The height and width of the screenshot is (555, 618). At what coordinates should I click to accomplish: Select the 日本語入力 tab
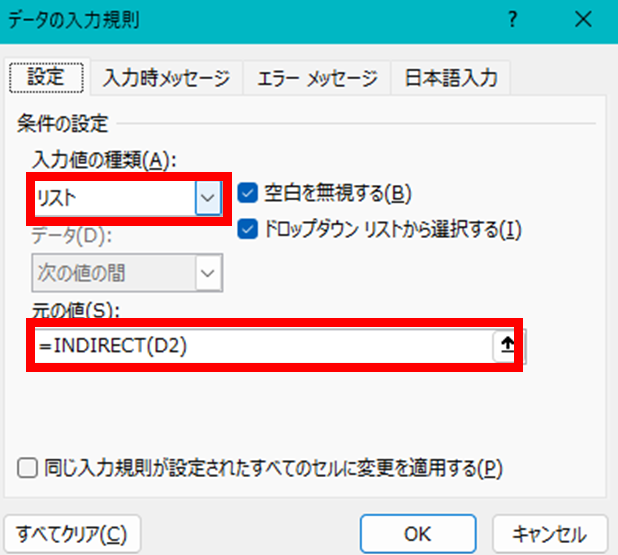coord(449,78)
